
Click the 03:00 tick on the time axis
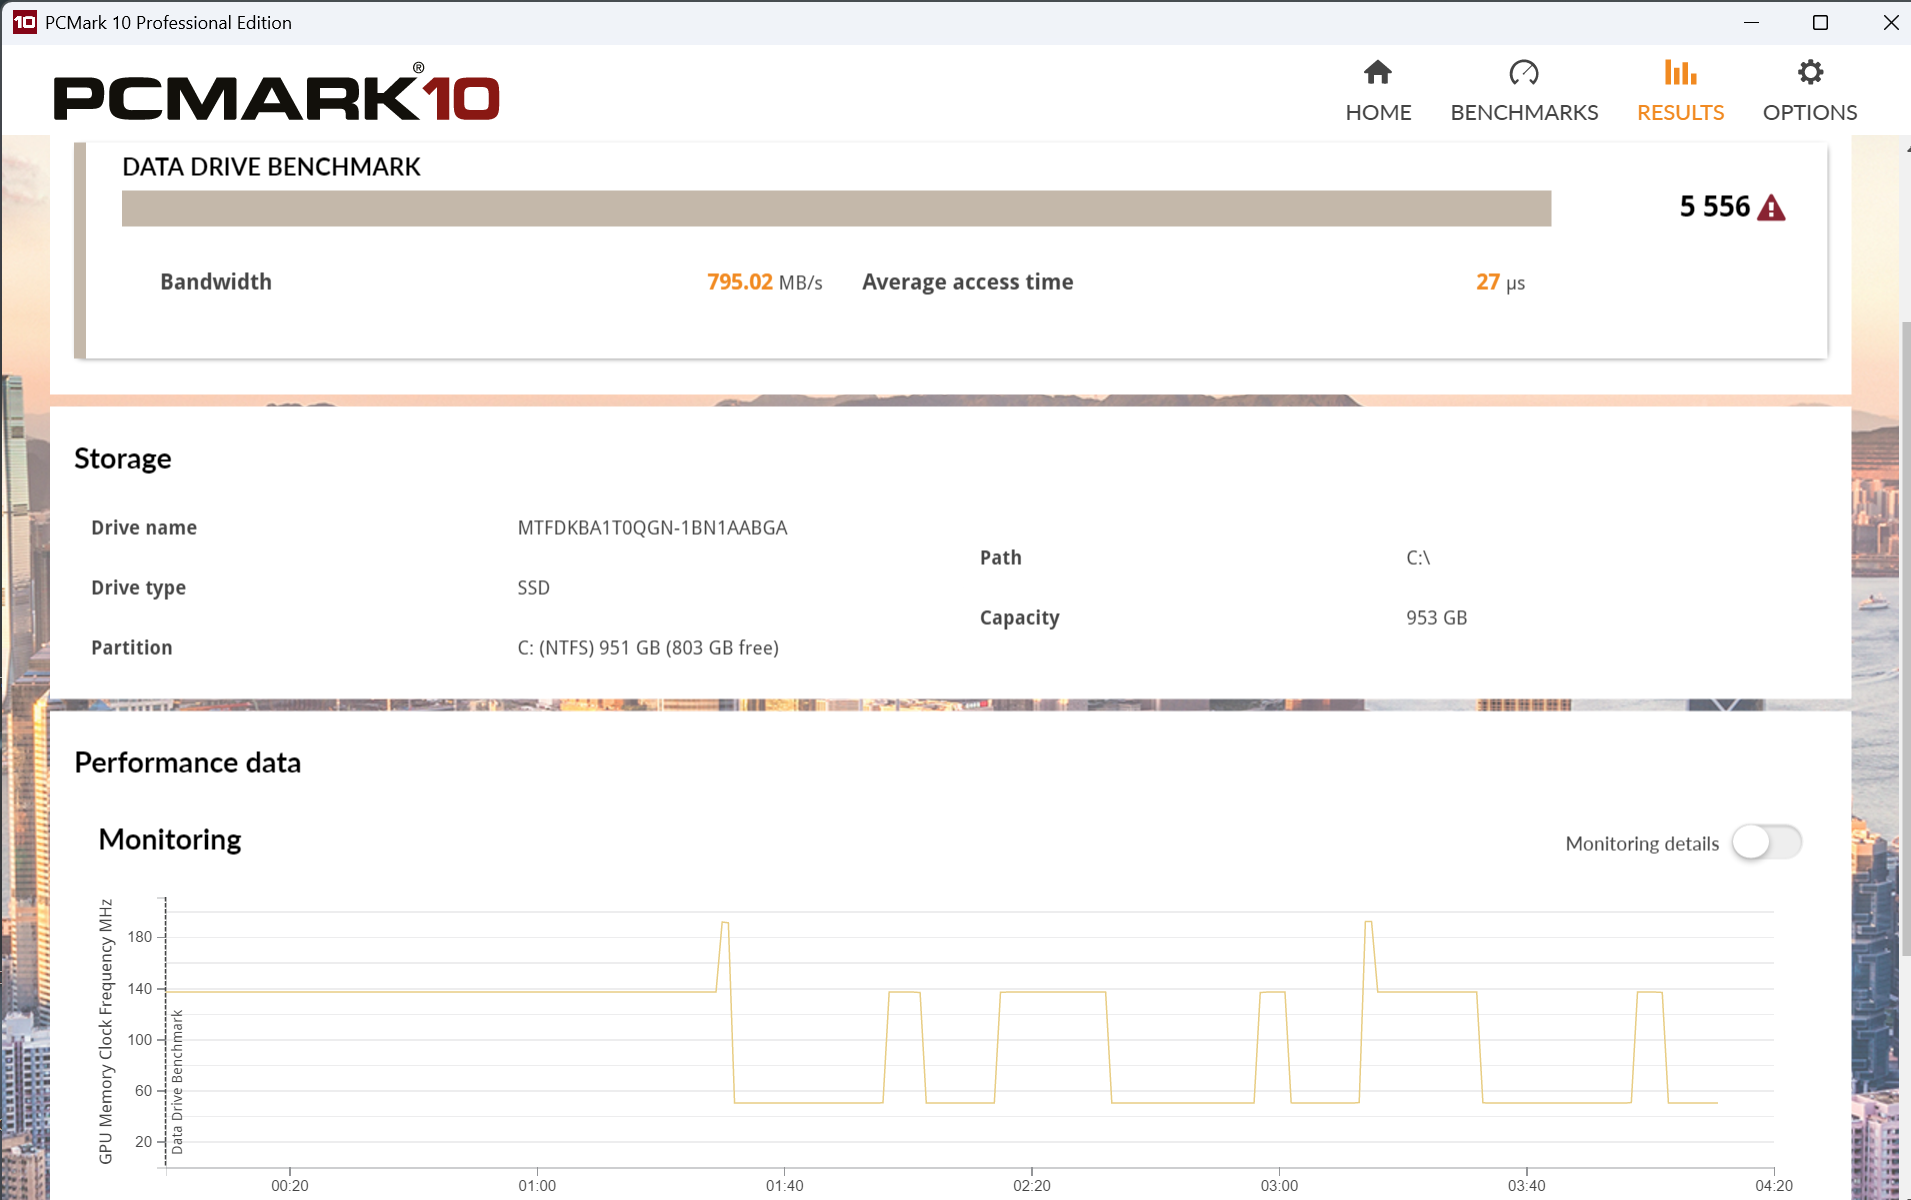tap(1279, 1185)
